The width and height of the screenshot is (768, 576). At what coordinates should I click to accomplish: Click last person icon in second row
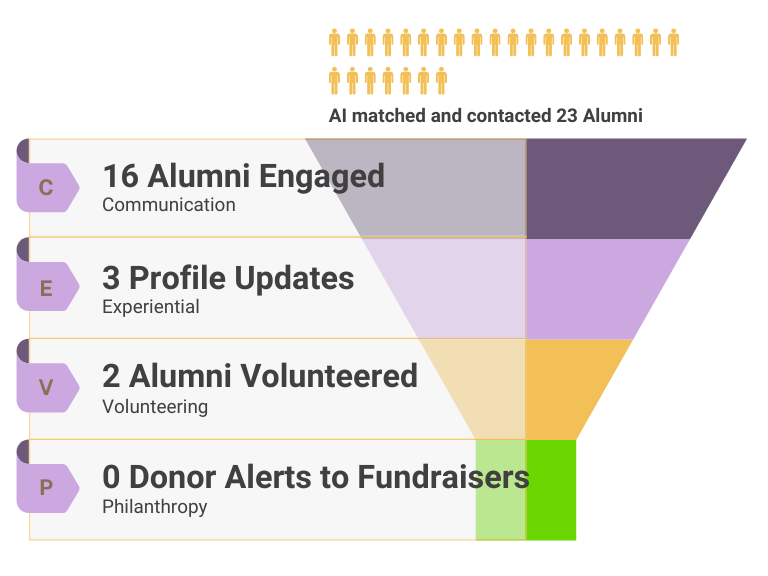click(x=441, y=80)
